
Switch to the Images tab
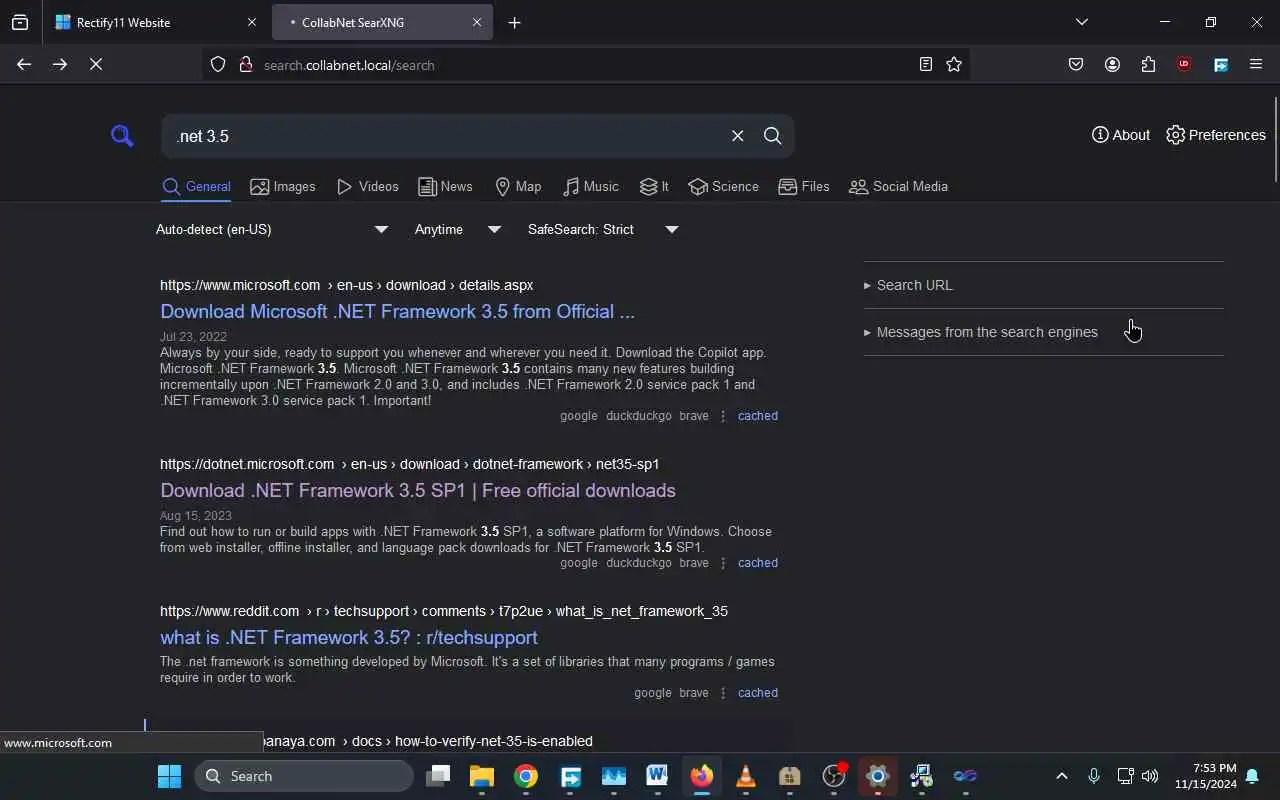(283, 187)
